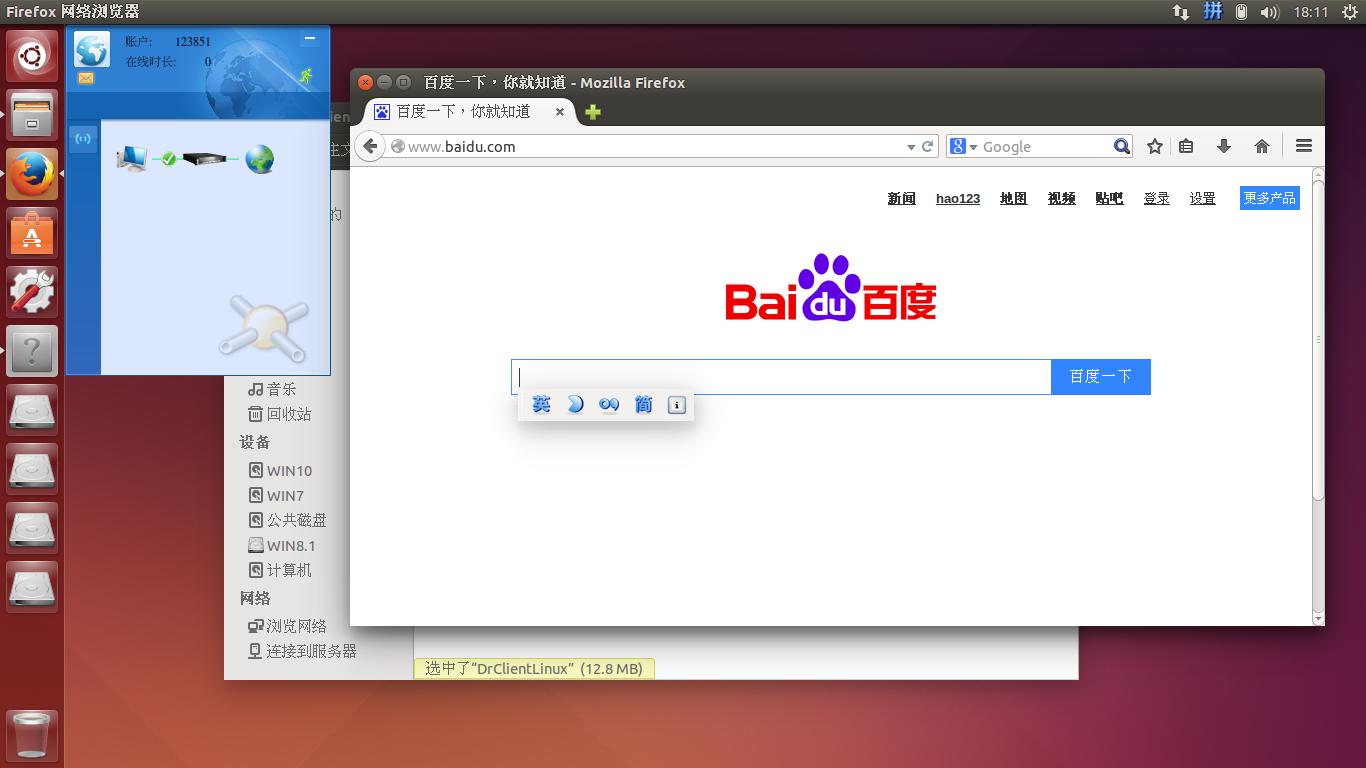The image size is (1366, 768).
Task: Open the 地图 link on Baidu
Action: click(x=1014, y=198)
